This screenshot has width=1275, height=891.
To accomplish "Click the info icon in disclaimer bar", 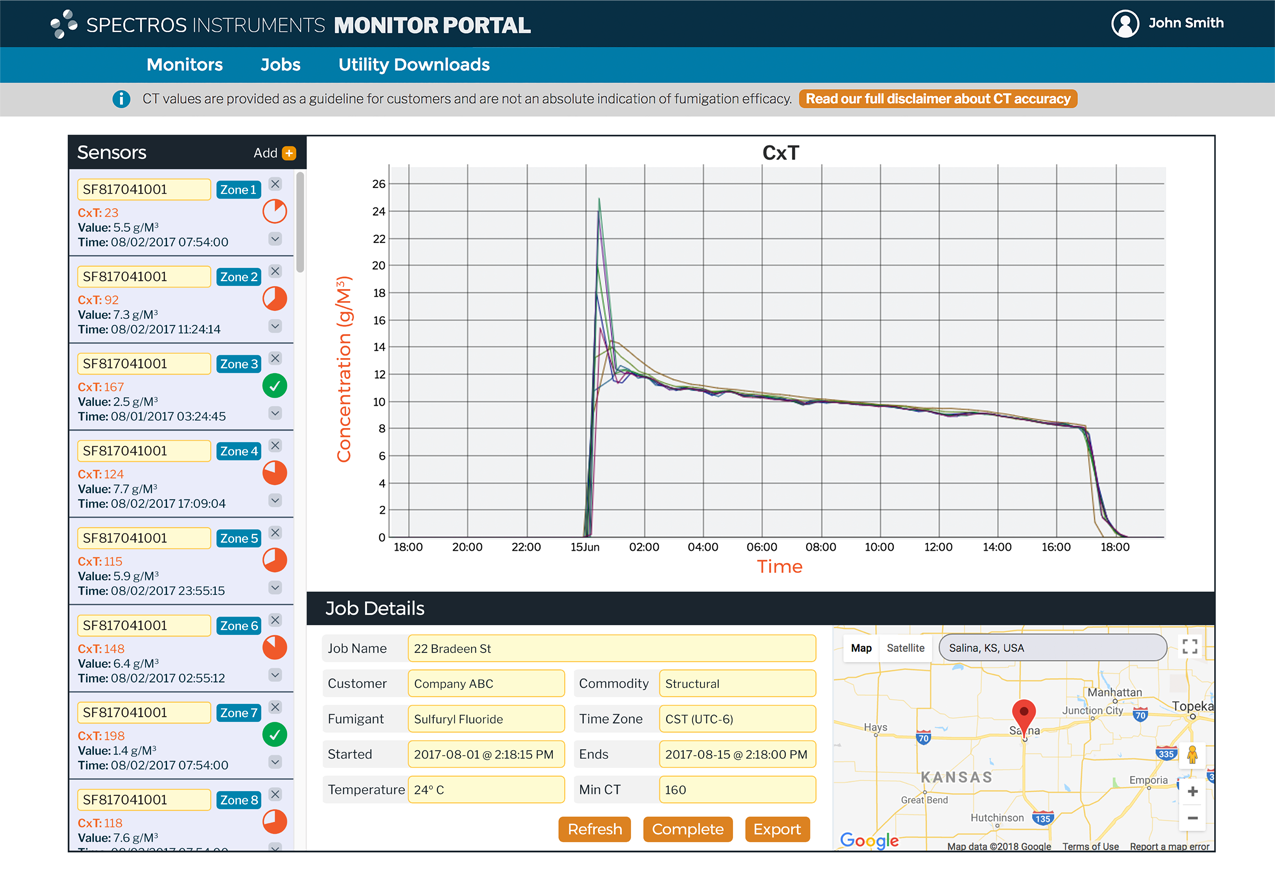I will pos(121,99).
